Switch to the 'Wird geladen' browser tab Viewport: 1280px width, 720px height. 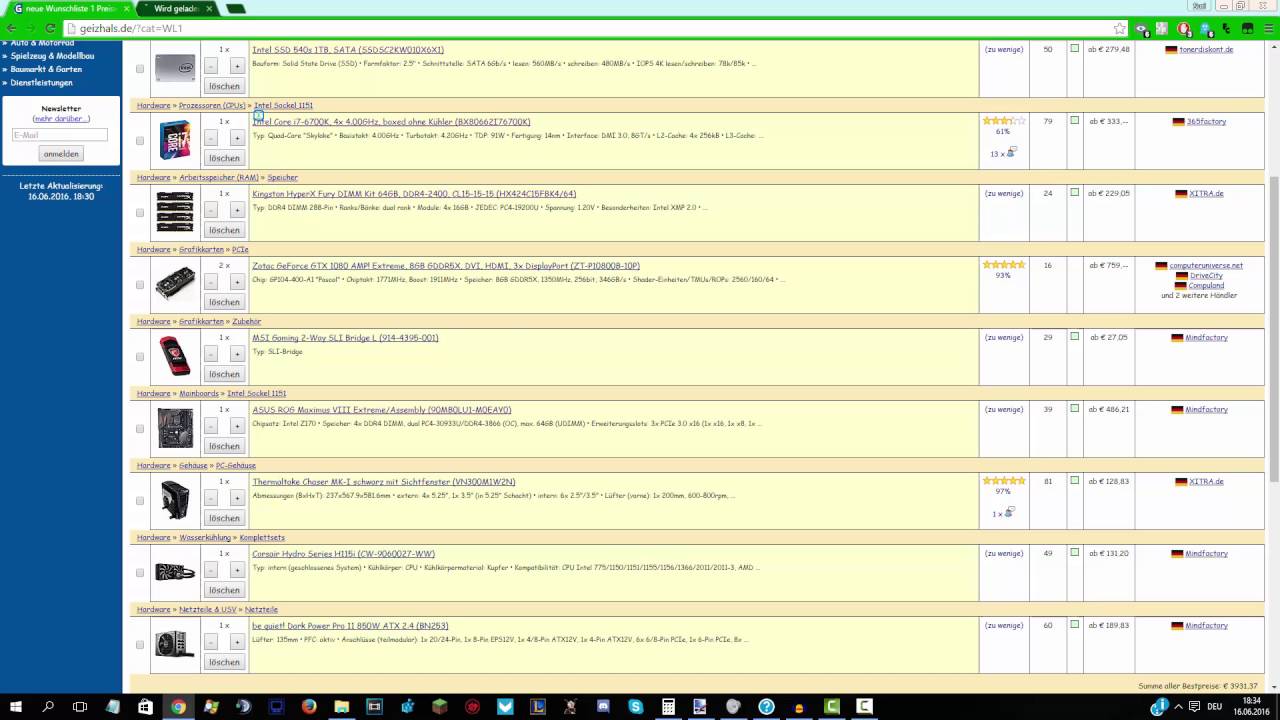coord(178,8)
